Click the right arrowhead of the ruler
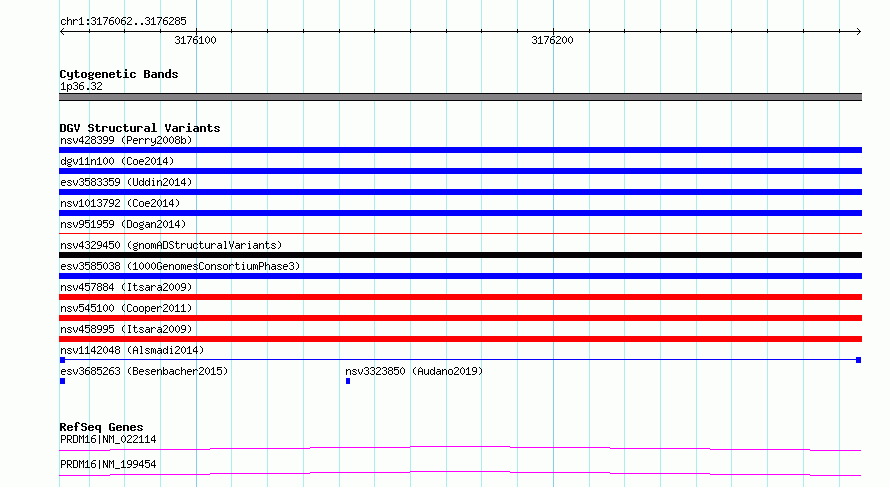Viewport: 890px width, 487px height. click(x=858, y=32)
